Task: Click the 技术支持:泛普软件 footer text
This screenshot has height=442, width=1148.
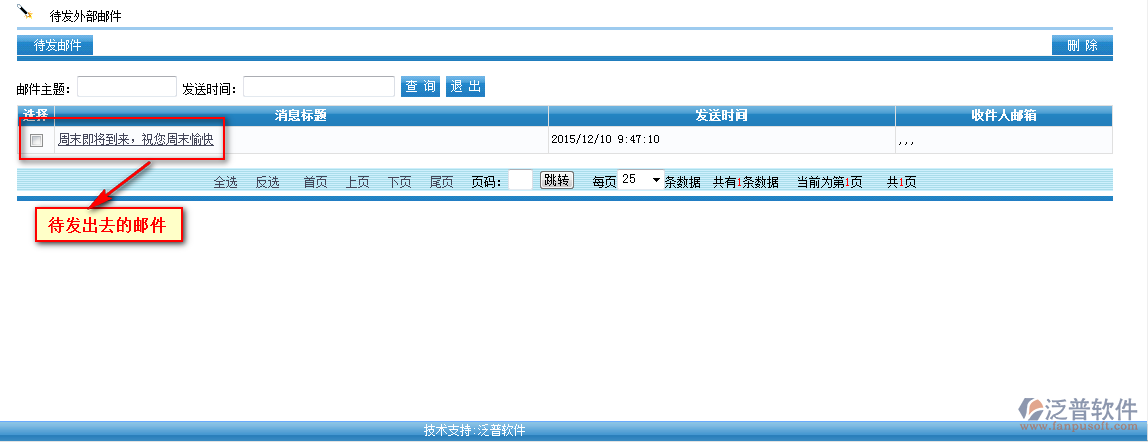Action: coord(474,430)
